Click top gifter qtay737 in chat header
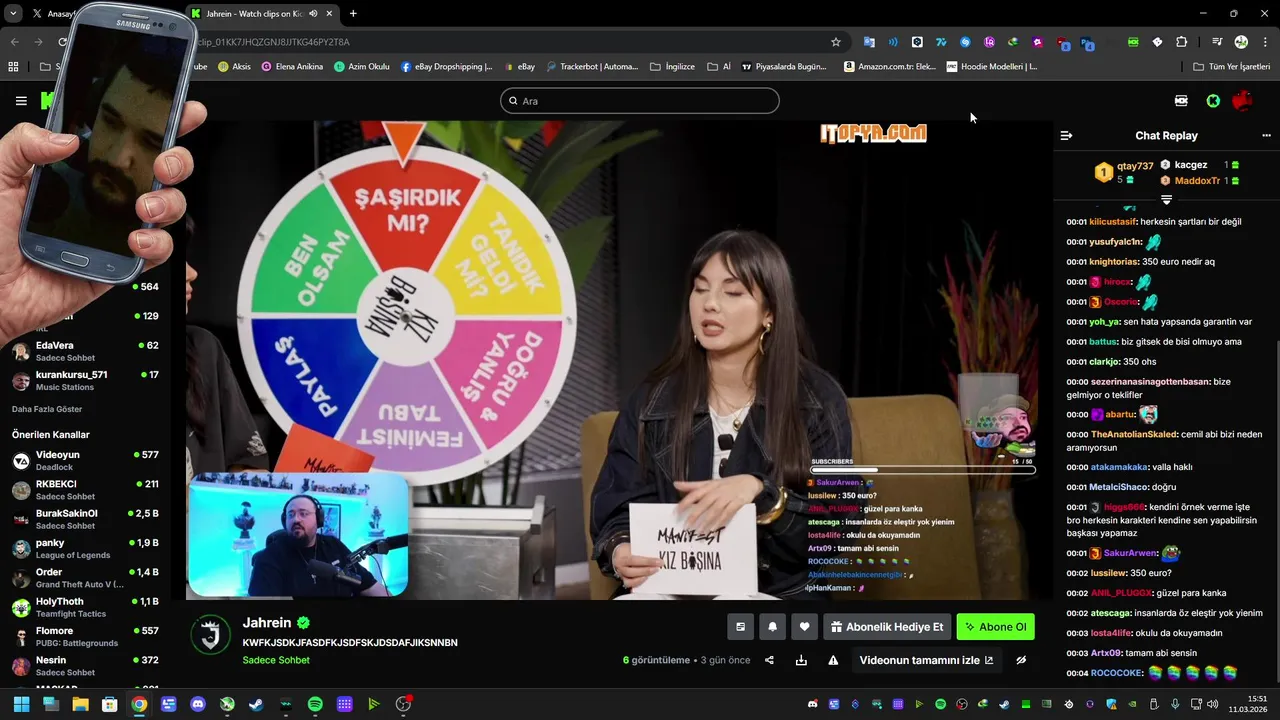Image resolution: width=1280 pixels, height=720 pixels. 1135,166
